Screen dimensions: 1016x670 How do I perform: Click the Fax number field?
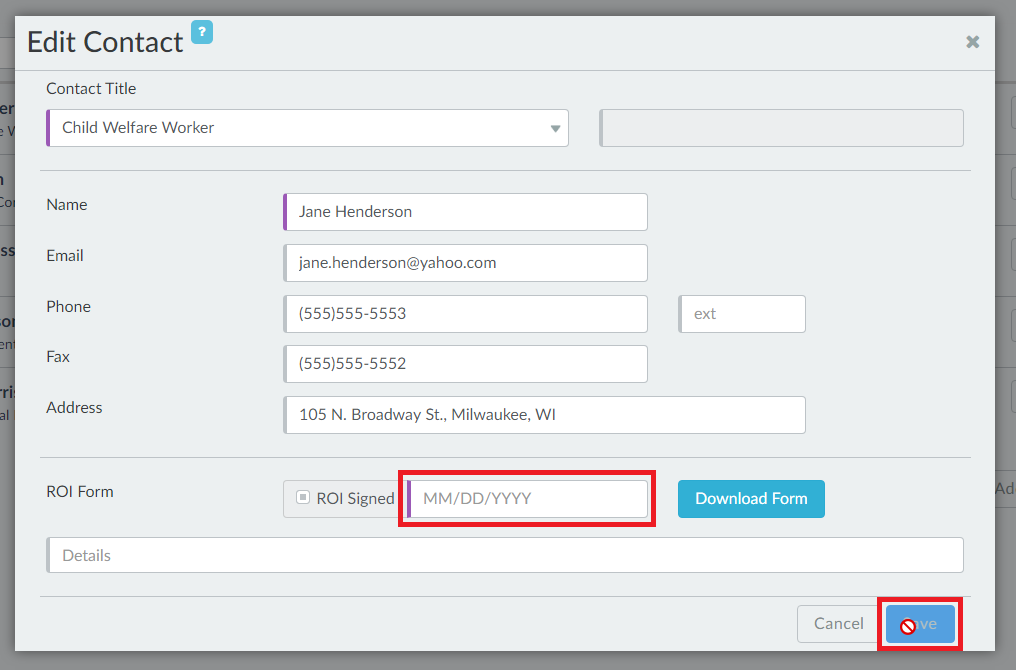(466, 364)
